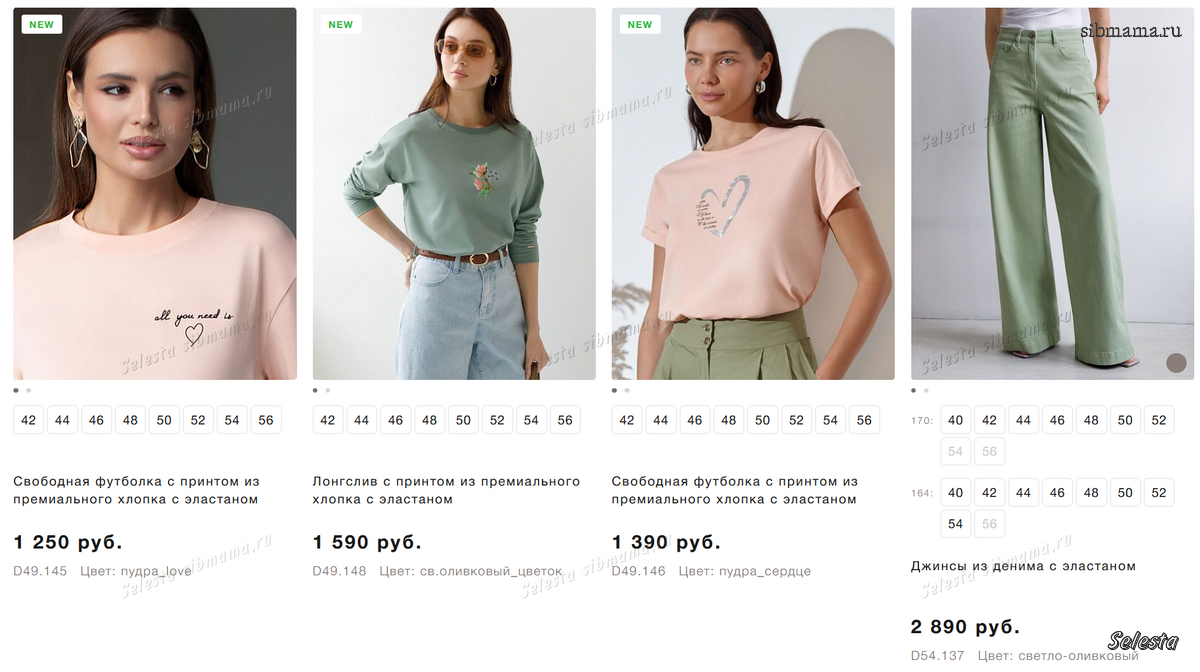Screen dimensions: 1200x672
Task: Click the Selesta logo in the bottom corner
Action: (x=1144, y=641)
